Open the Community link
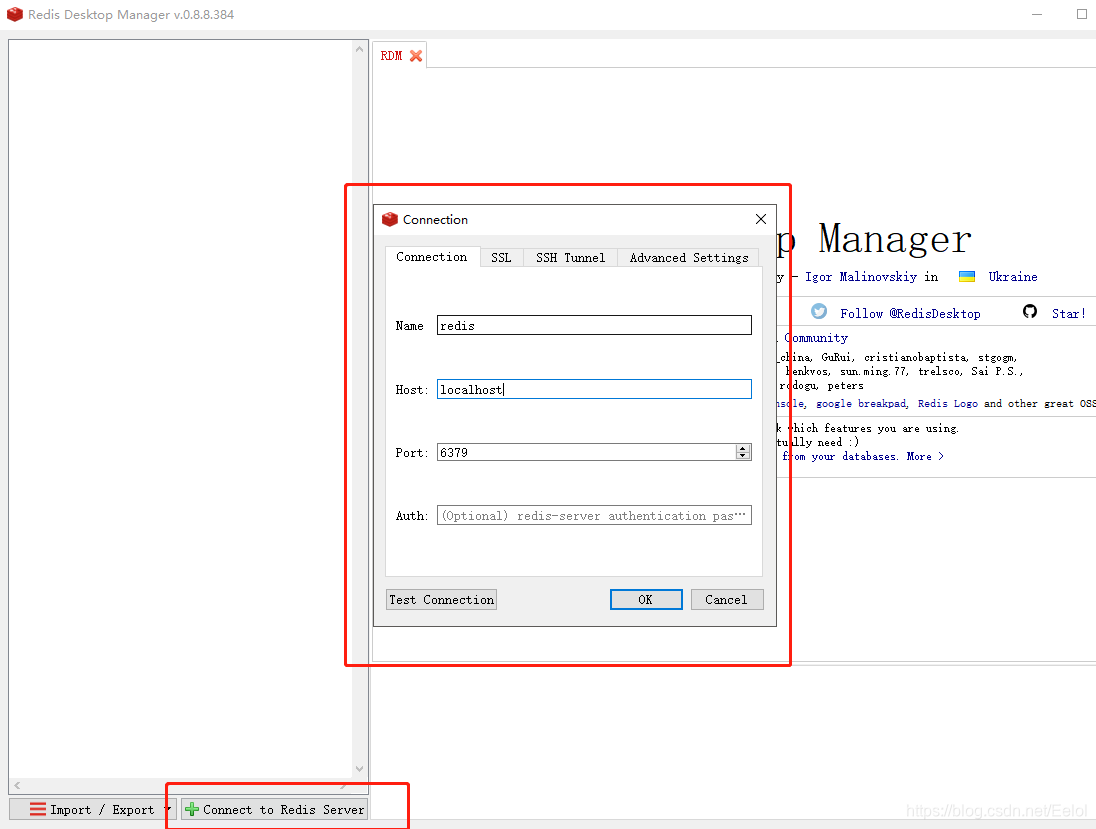 pyautogui.click(x=816, y=338)
